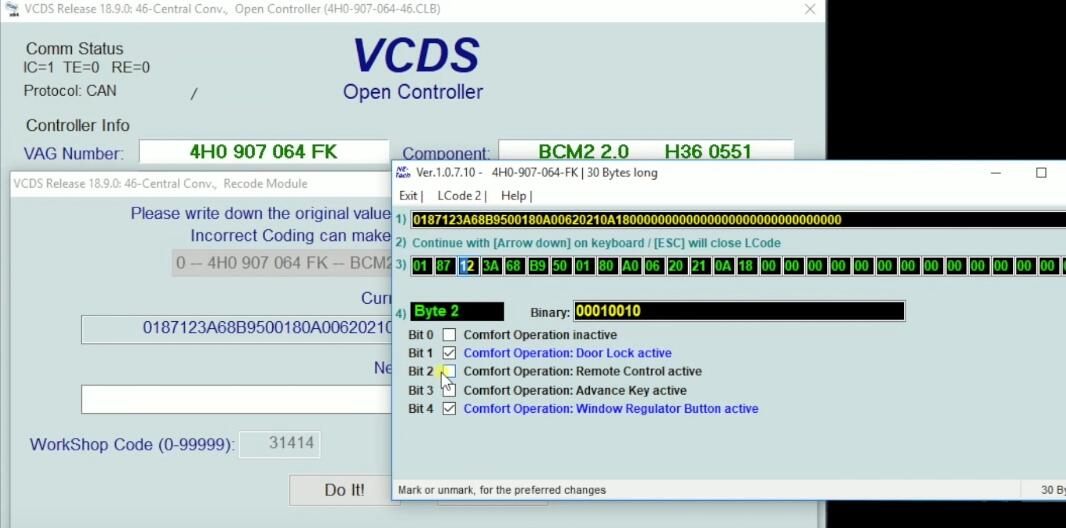
Task: Click the 'WorkShop Code (0-99999):' label
Action: (x=132, y=445)
